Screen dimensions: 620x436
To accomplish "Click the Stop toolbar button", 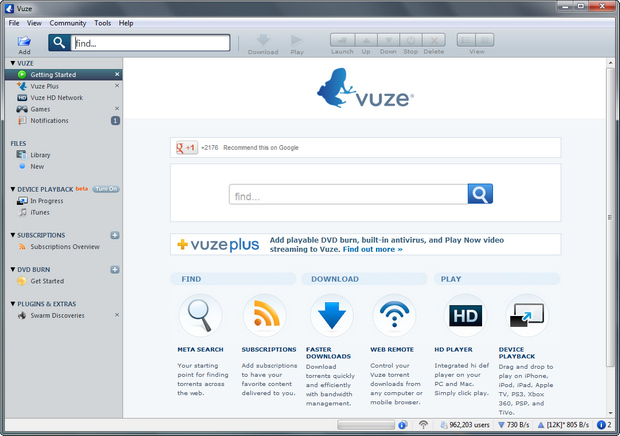I will coord(411,40).
